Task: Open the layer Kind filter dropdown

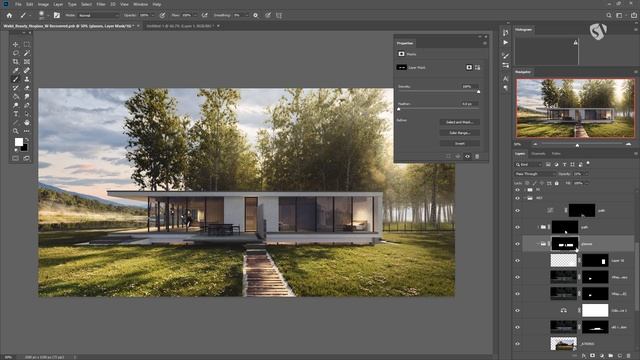Action: 528,164
